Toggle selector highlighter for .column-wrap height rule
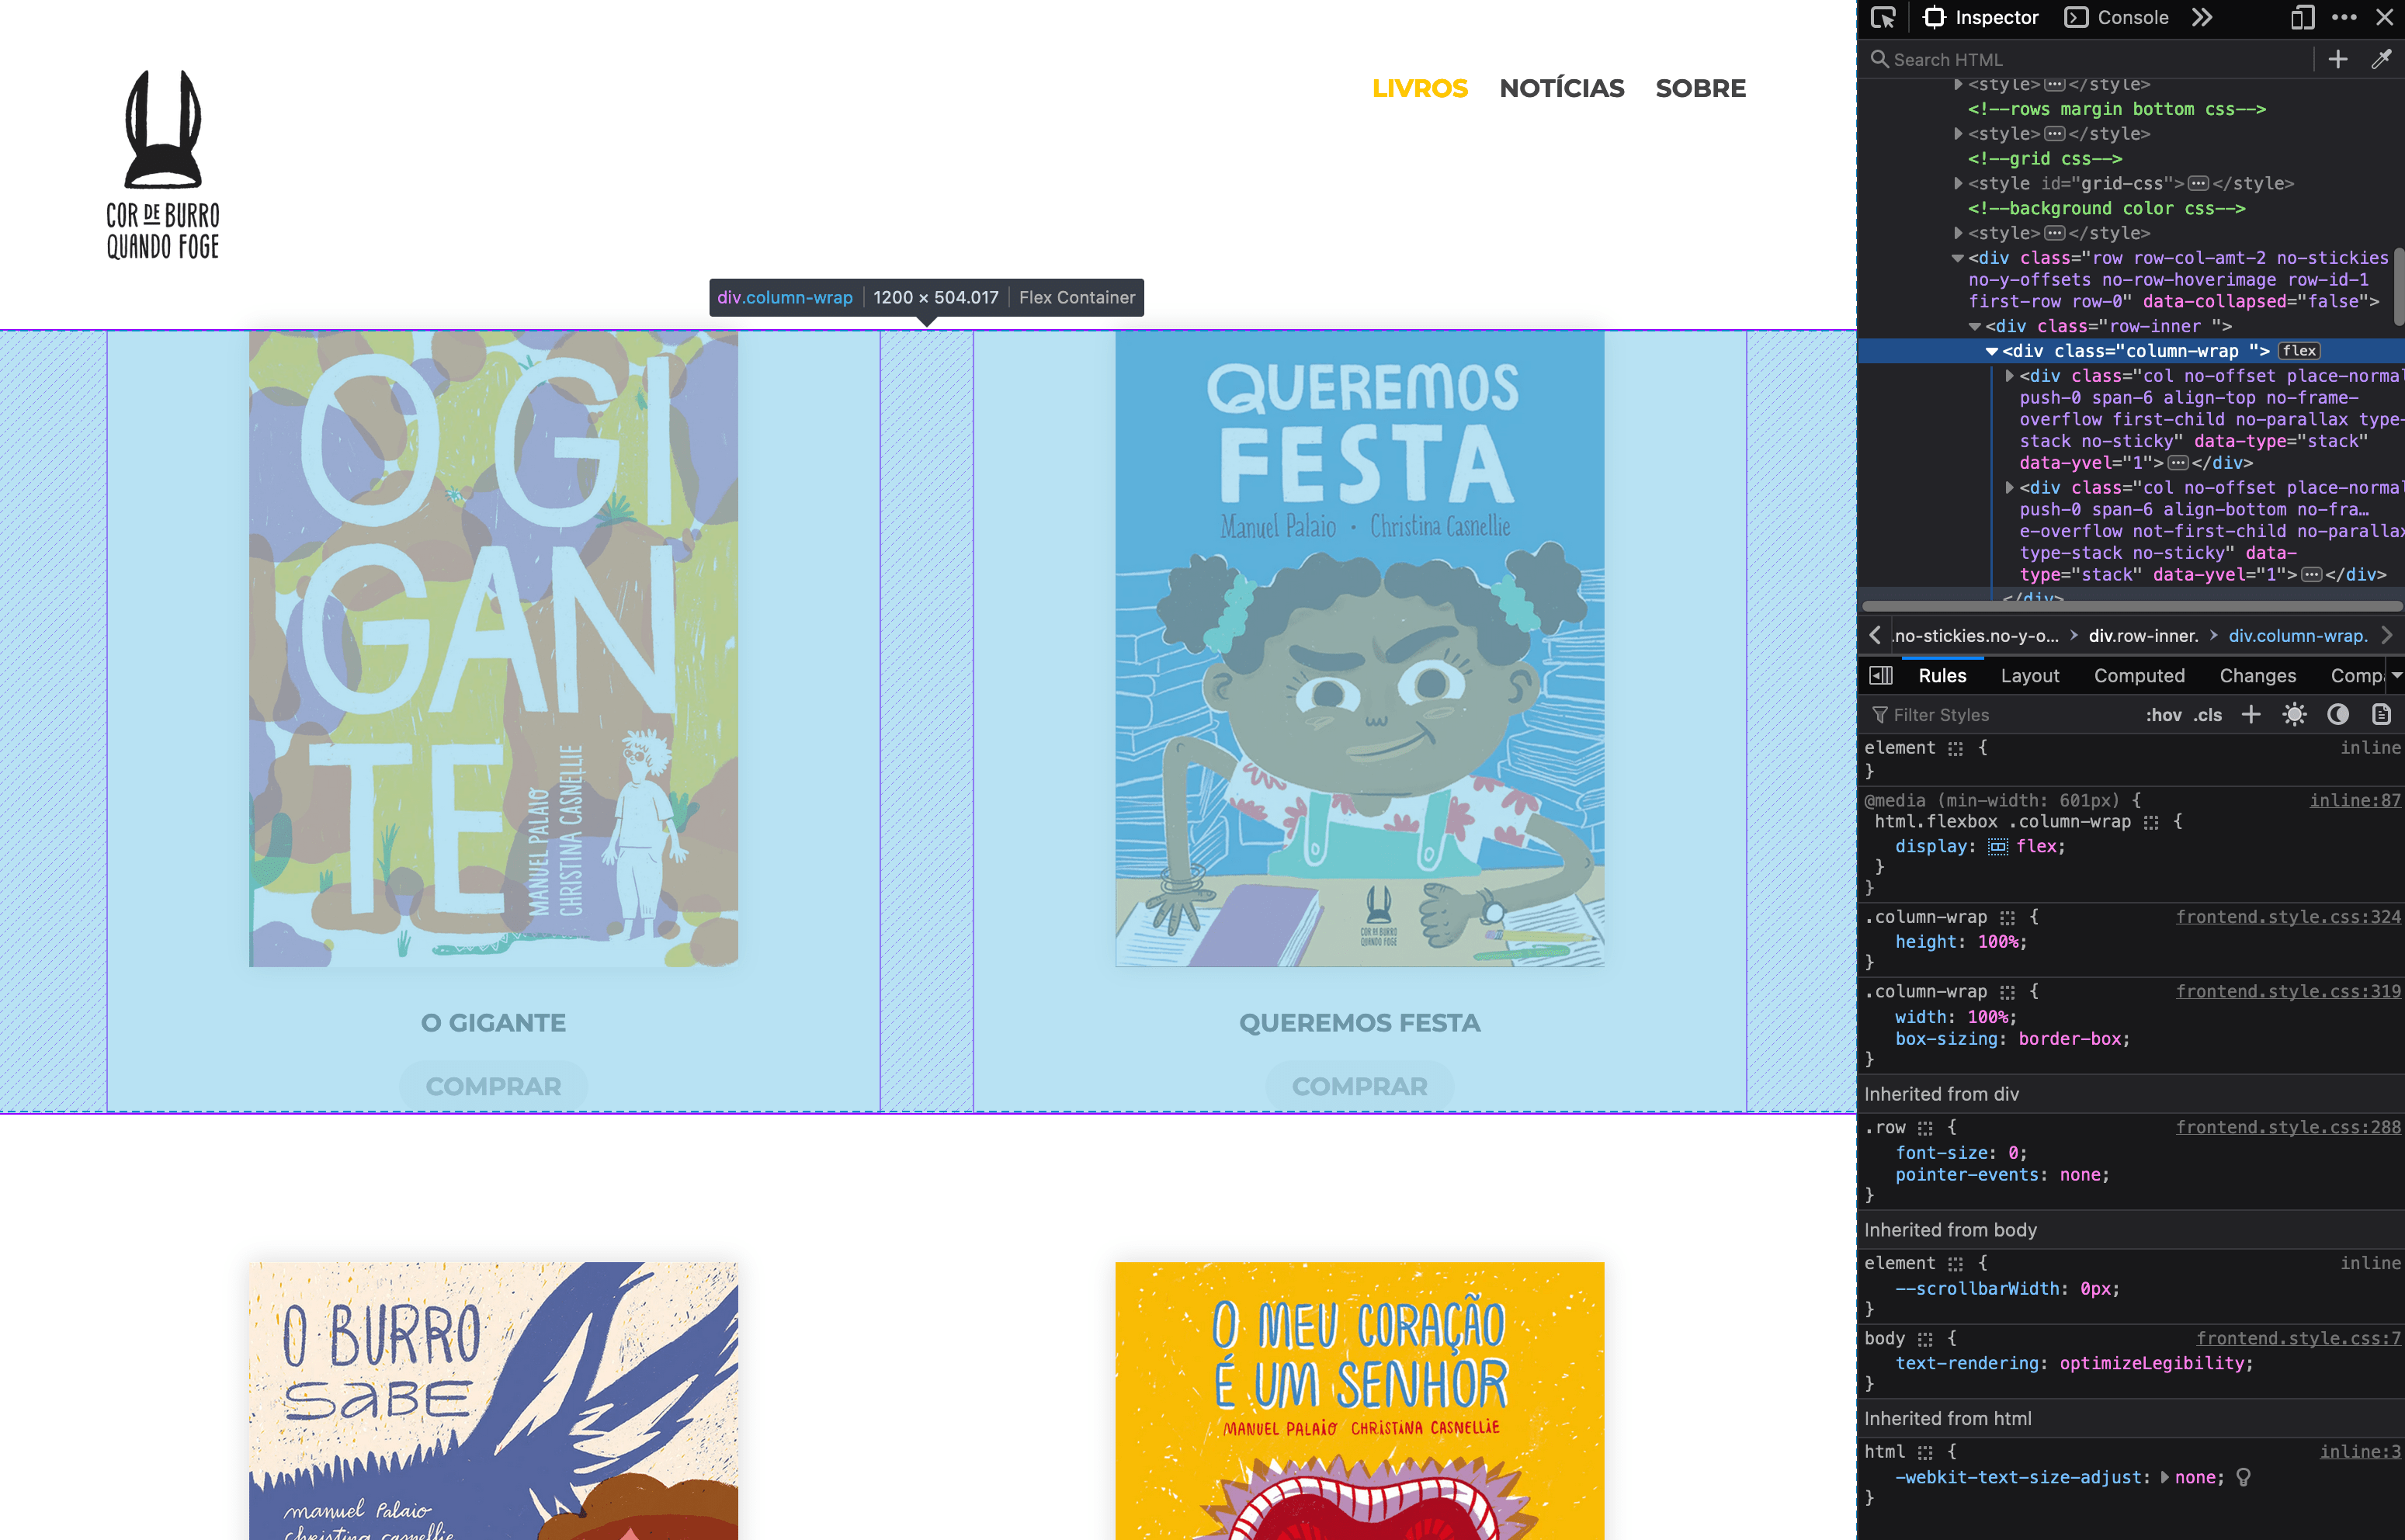2405x1540 pixels. 2007,917
